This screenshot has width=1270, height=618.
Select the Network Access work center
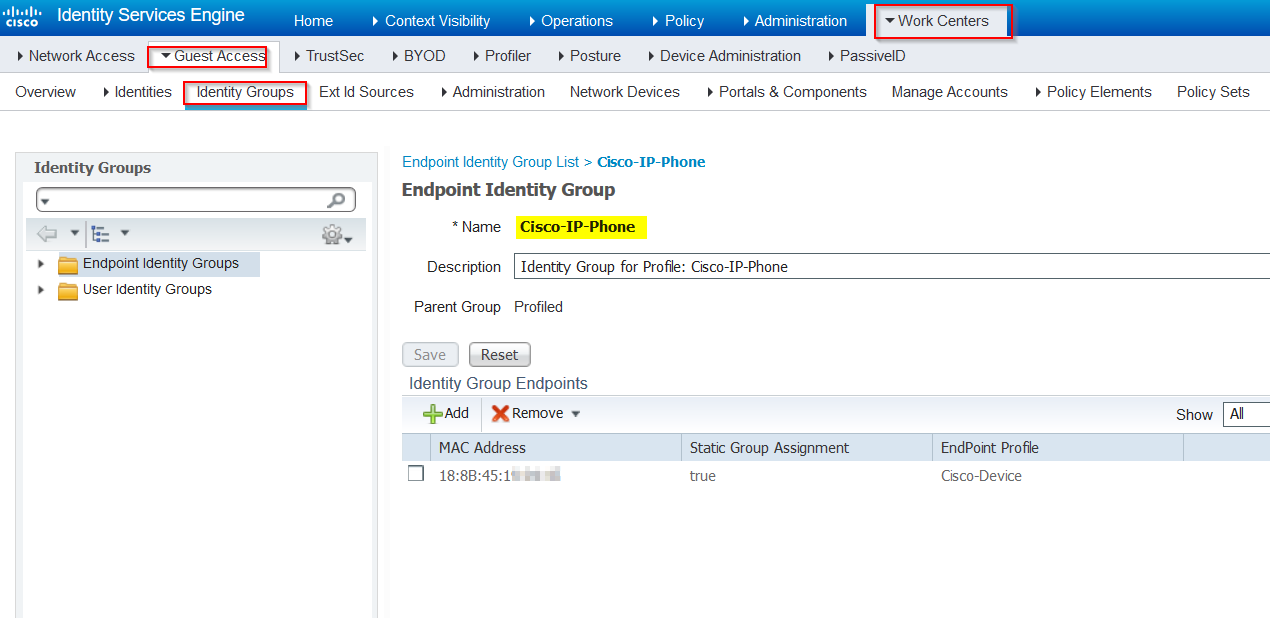[76, 56]
